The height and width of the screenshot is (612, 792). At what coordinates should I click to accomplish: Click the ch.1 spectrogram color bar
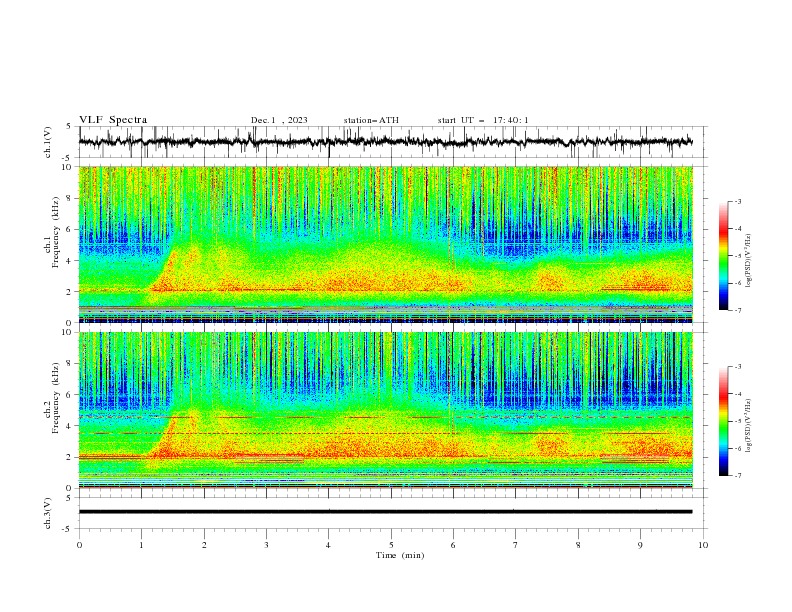(x=723, y=255)
